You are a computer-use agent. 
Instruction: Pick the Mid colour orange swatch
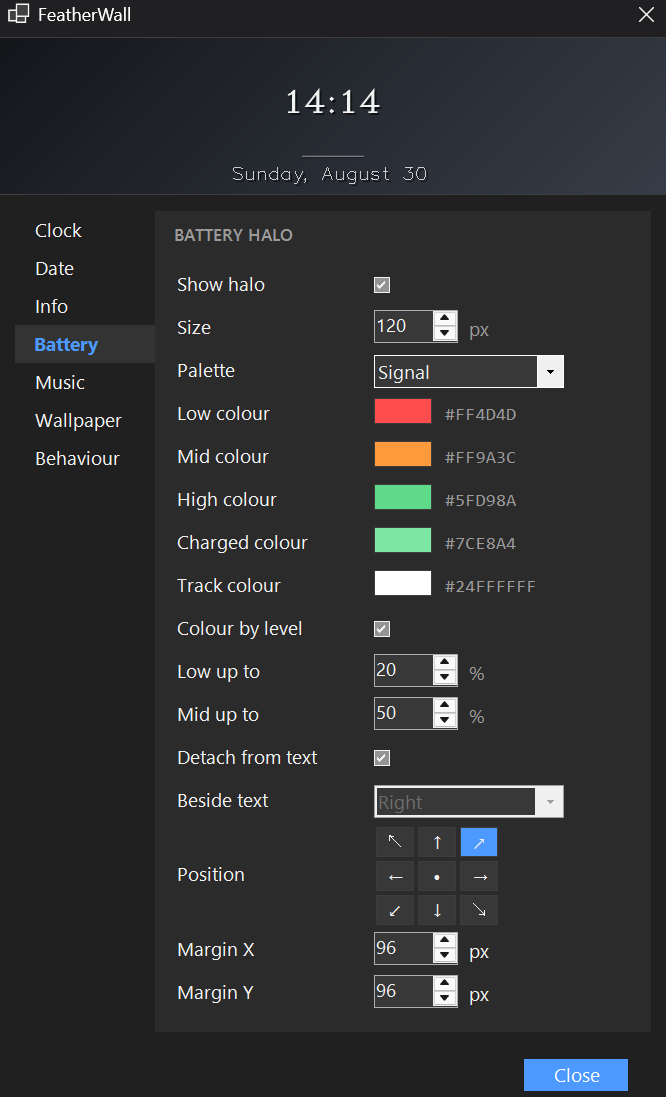403,454
